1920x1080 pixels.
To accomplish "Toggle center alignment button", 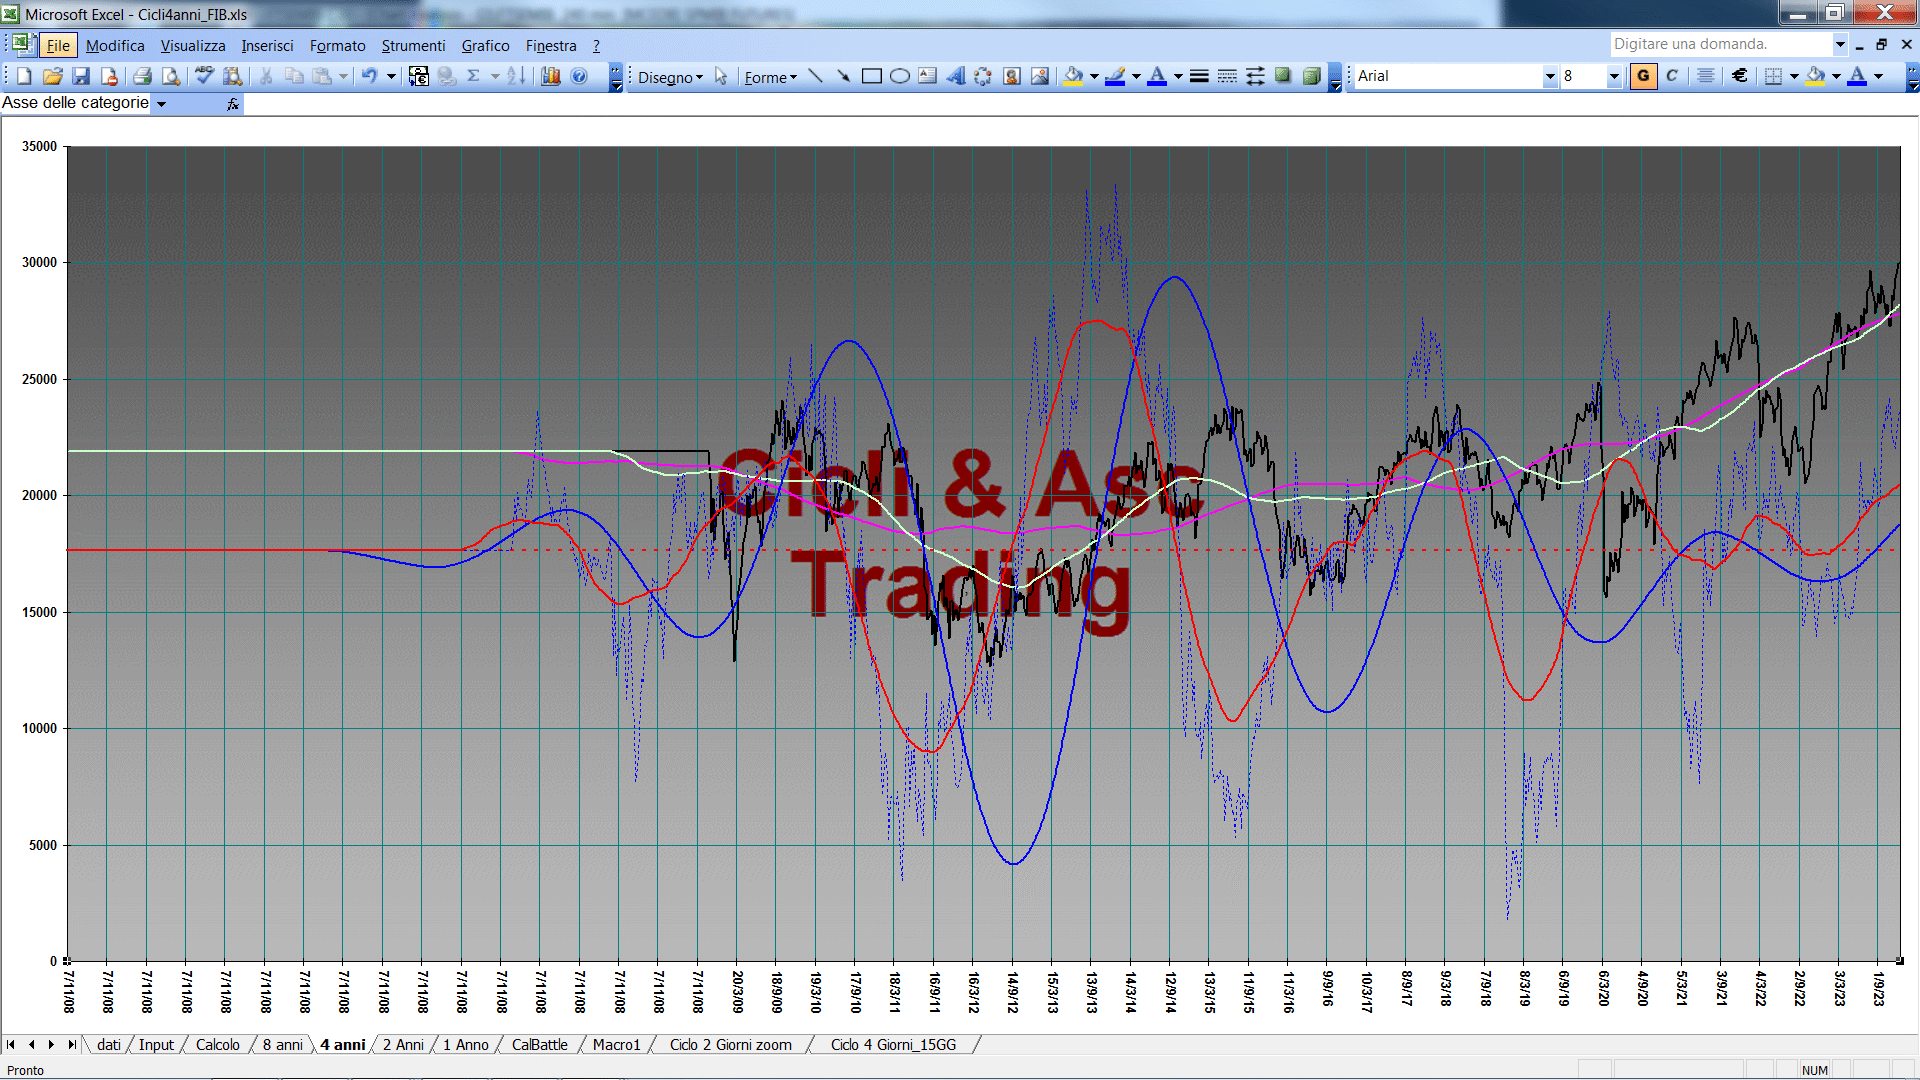I will coord(1706,76).
